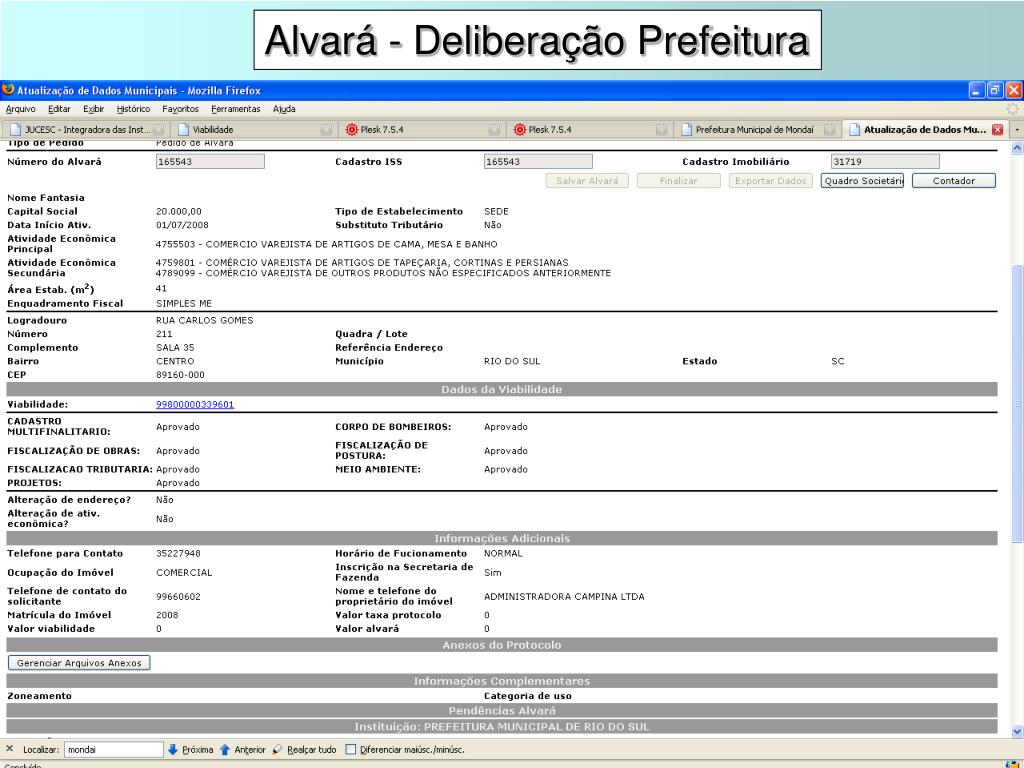Restore down the Firefox window
Viewport: 1024px width, 768px height.
(995, 90)
